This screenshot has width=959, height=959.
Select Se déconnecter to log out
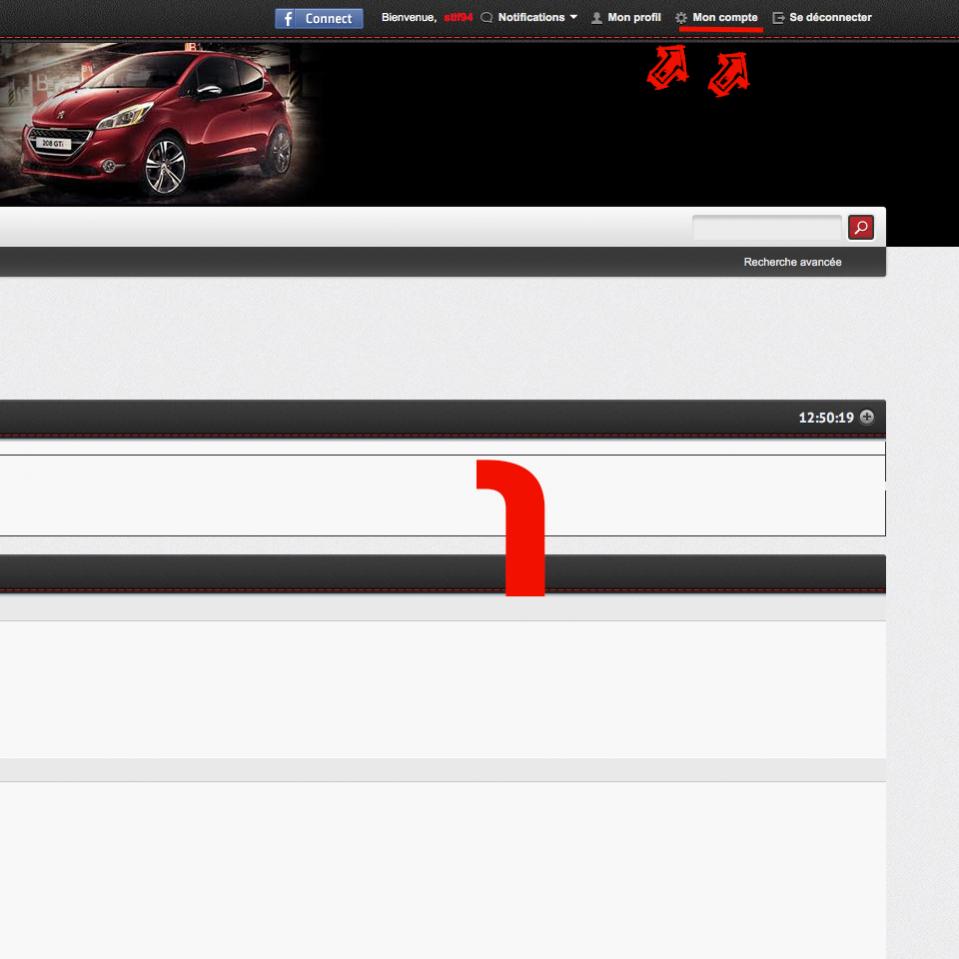(x=830, y=18)
